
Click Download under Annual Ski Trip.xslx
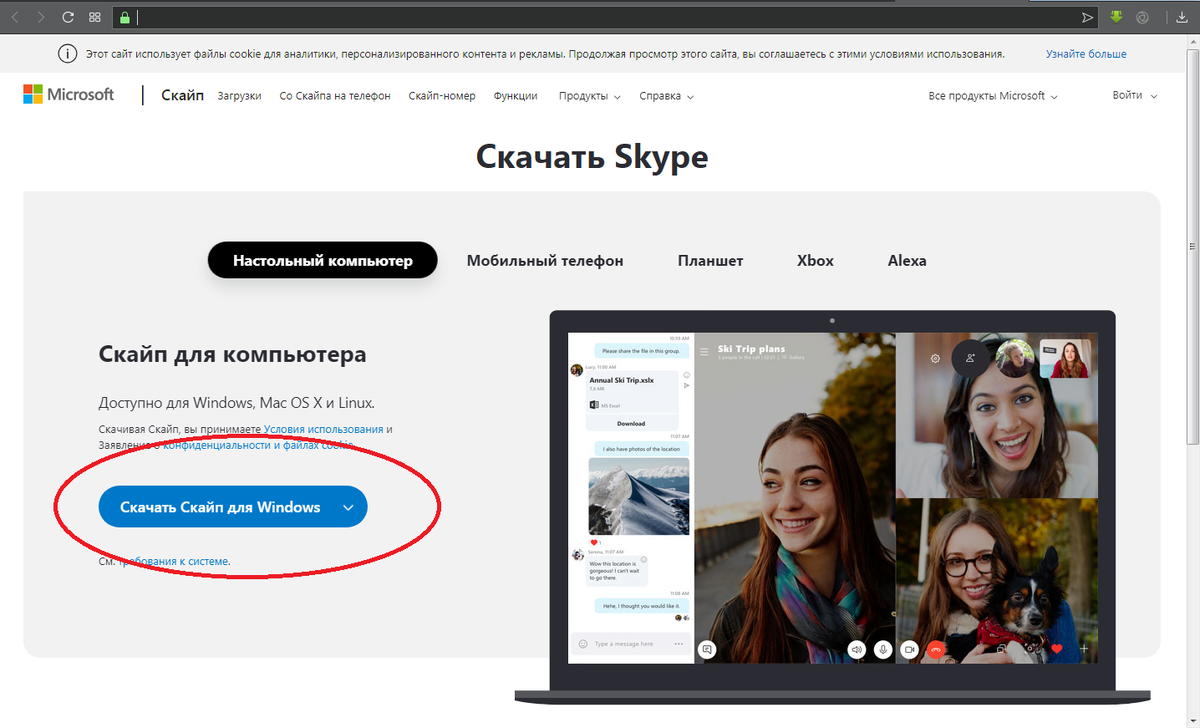631,423
